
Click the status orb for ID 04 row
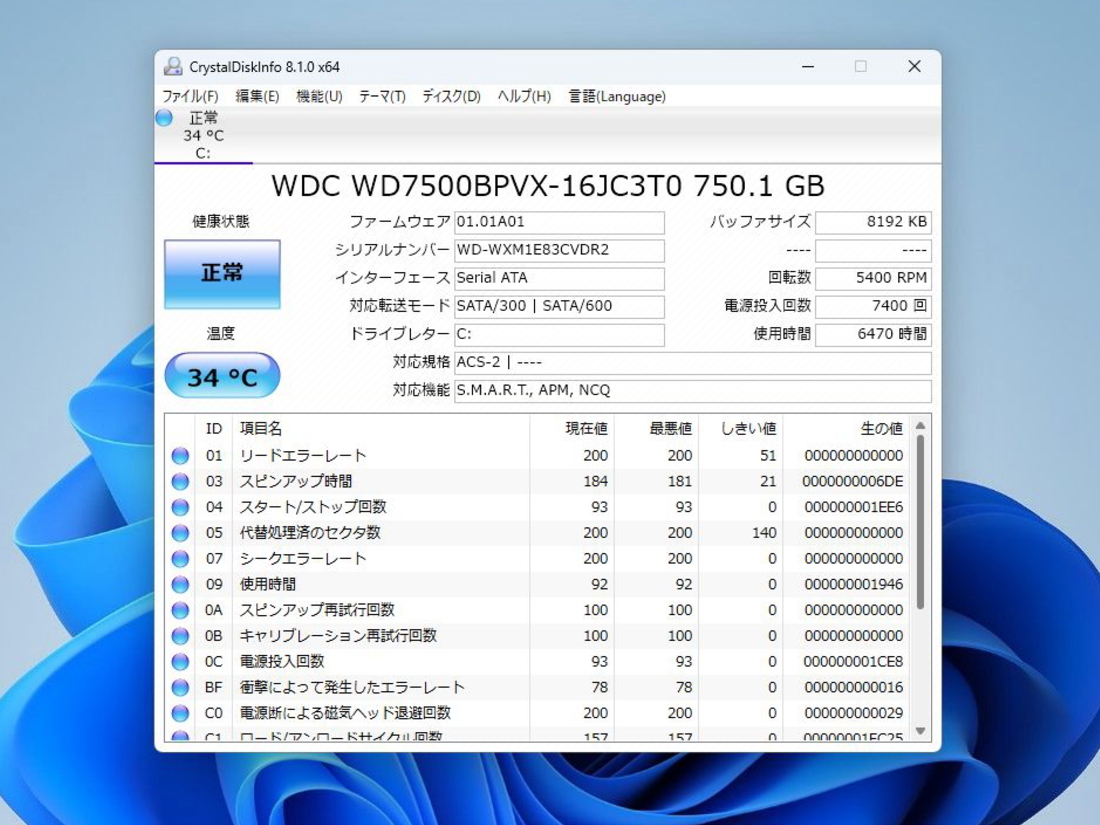(x=180, y=507)
